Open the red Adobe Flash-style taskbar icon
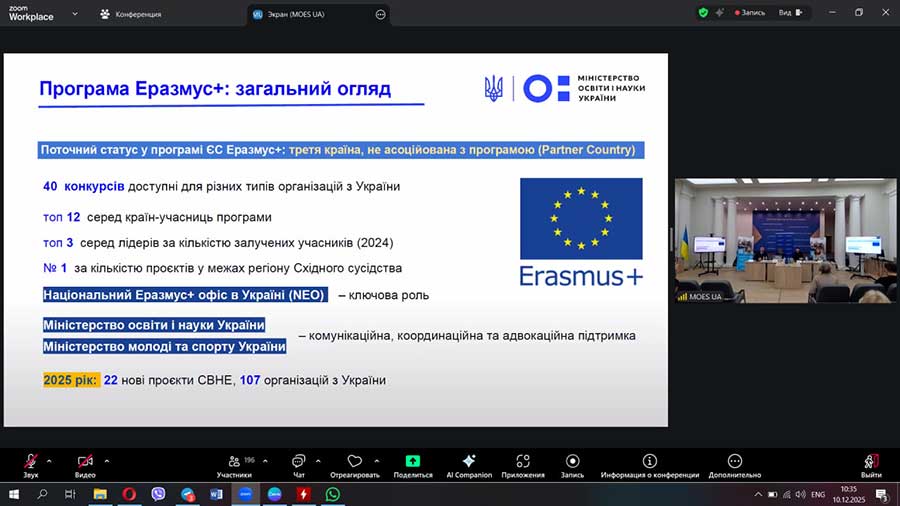Screen dimensions: 900x506 click(x=304, y=494)
